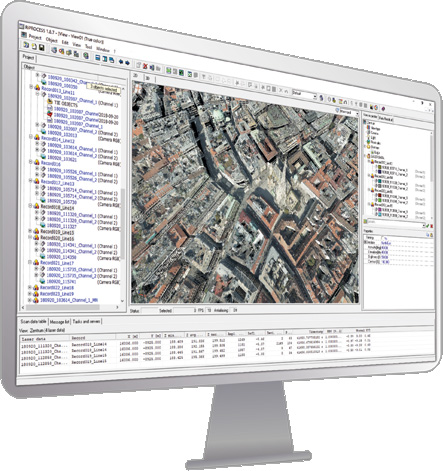
Task: Expand the Record022_Line18 tree node
Action: tap(30, 287)
